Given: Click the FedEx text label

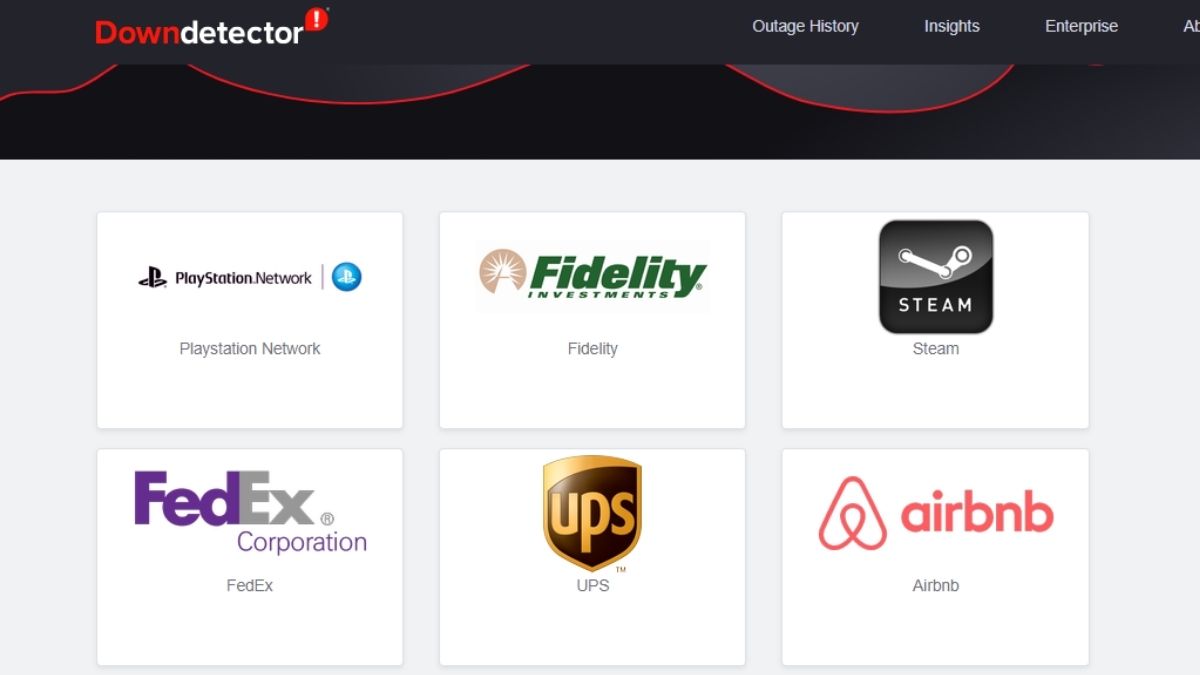Looking at the screenshot, I should [x=250, y=586].
